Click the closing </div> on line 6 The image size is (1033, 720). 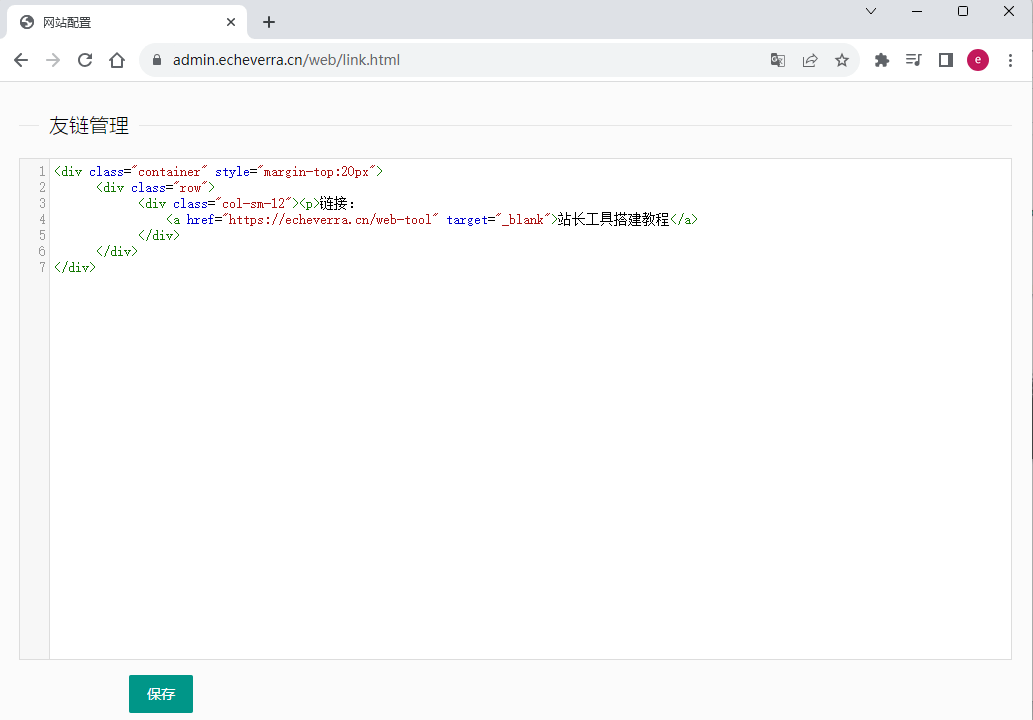tap(117, 251)
